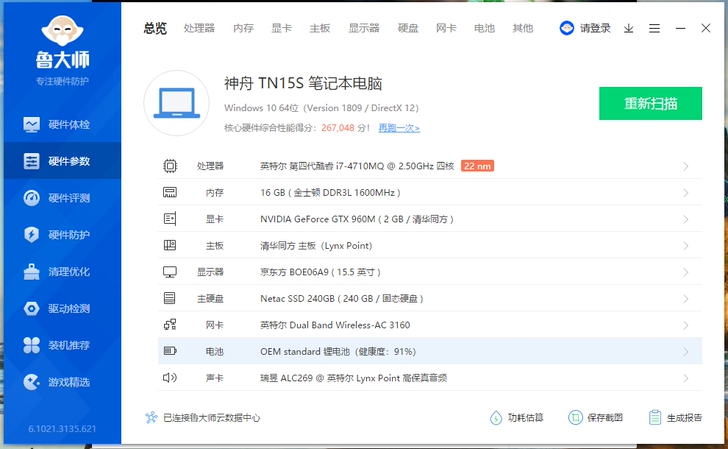This screenshot has height=449, width=728.
Task: Open 硬件体检 in sidebar
Action: pyautogui.click(x=62, y=124)
